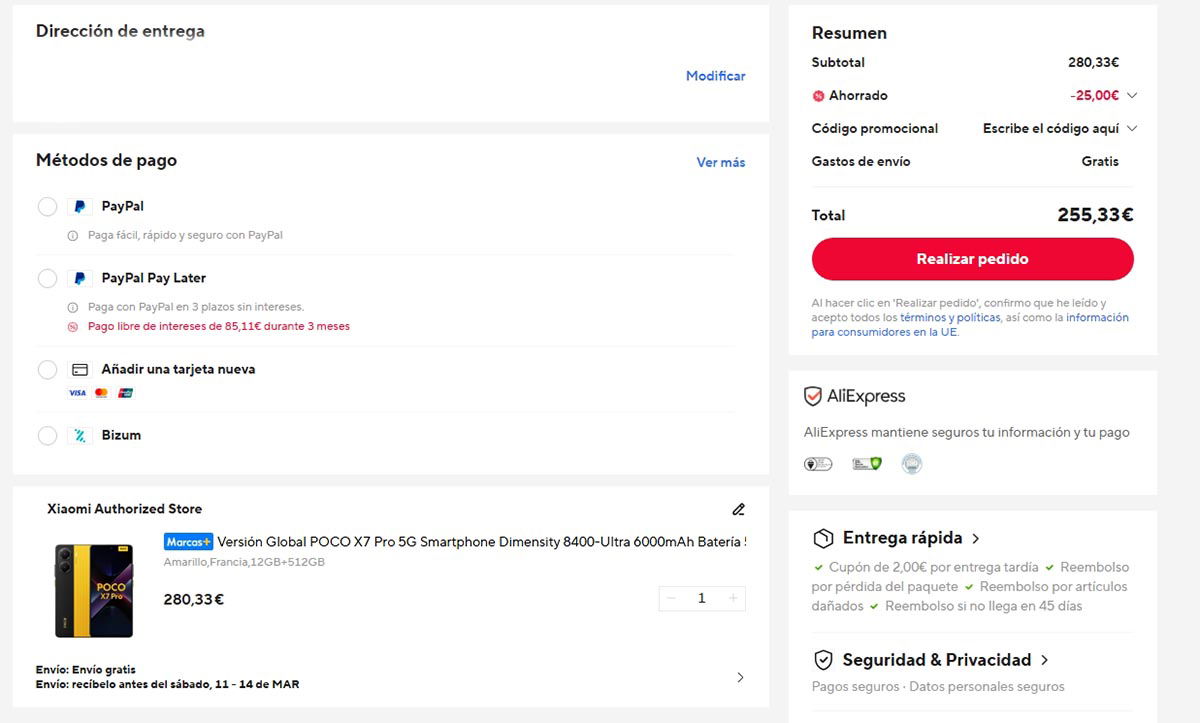The image size is (1200, 723).
Task: Choose Bizum payment method
Action: tap(47, 435)
